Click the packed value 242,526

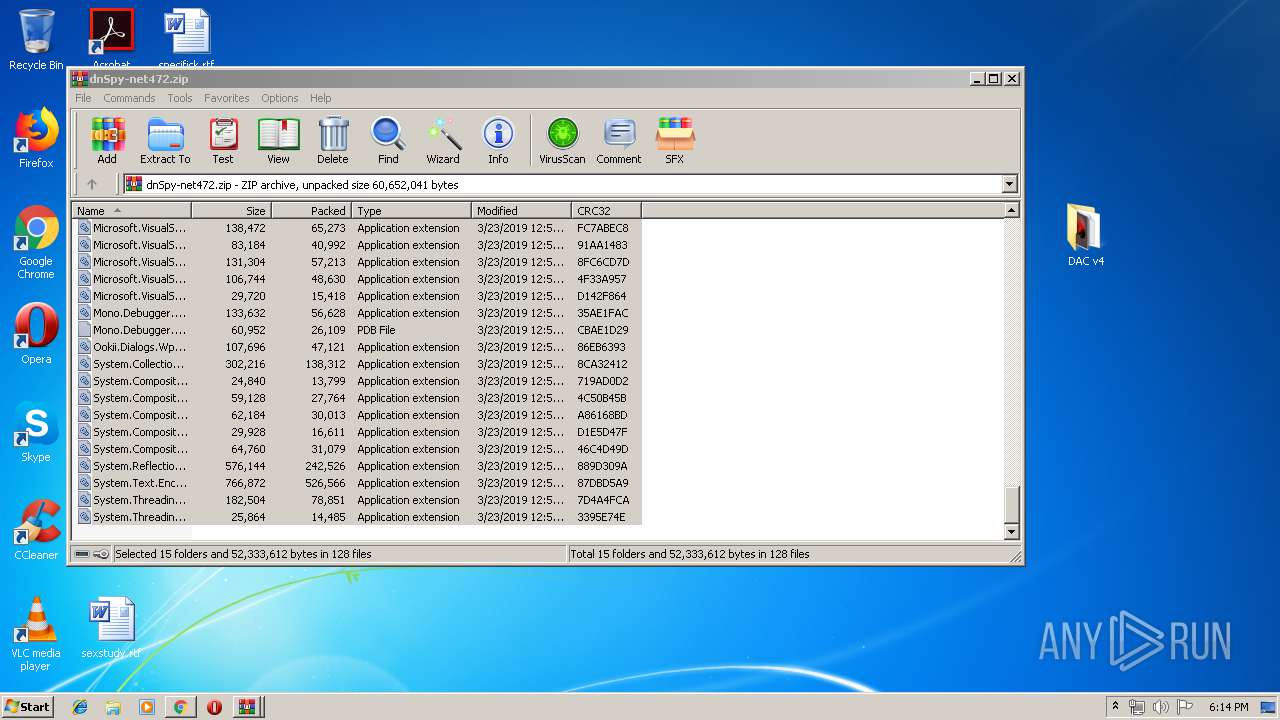pyautogui.click(x=325, y=466)
